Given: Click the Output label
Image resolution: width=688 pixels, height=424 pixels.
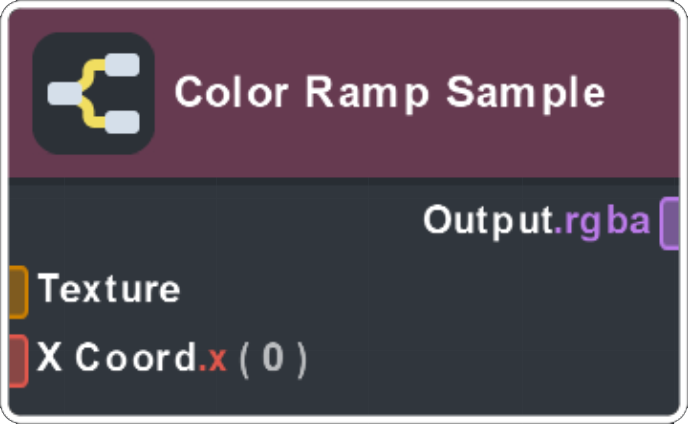Looking at the screenshot, I should click(x=487, y=220).
